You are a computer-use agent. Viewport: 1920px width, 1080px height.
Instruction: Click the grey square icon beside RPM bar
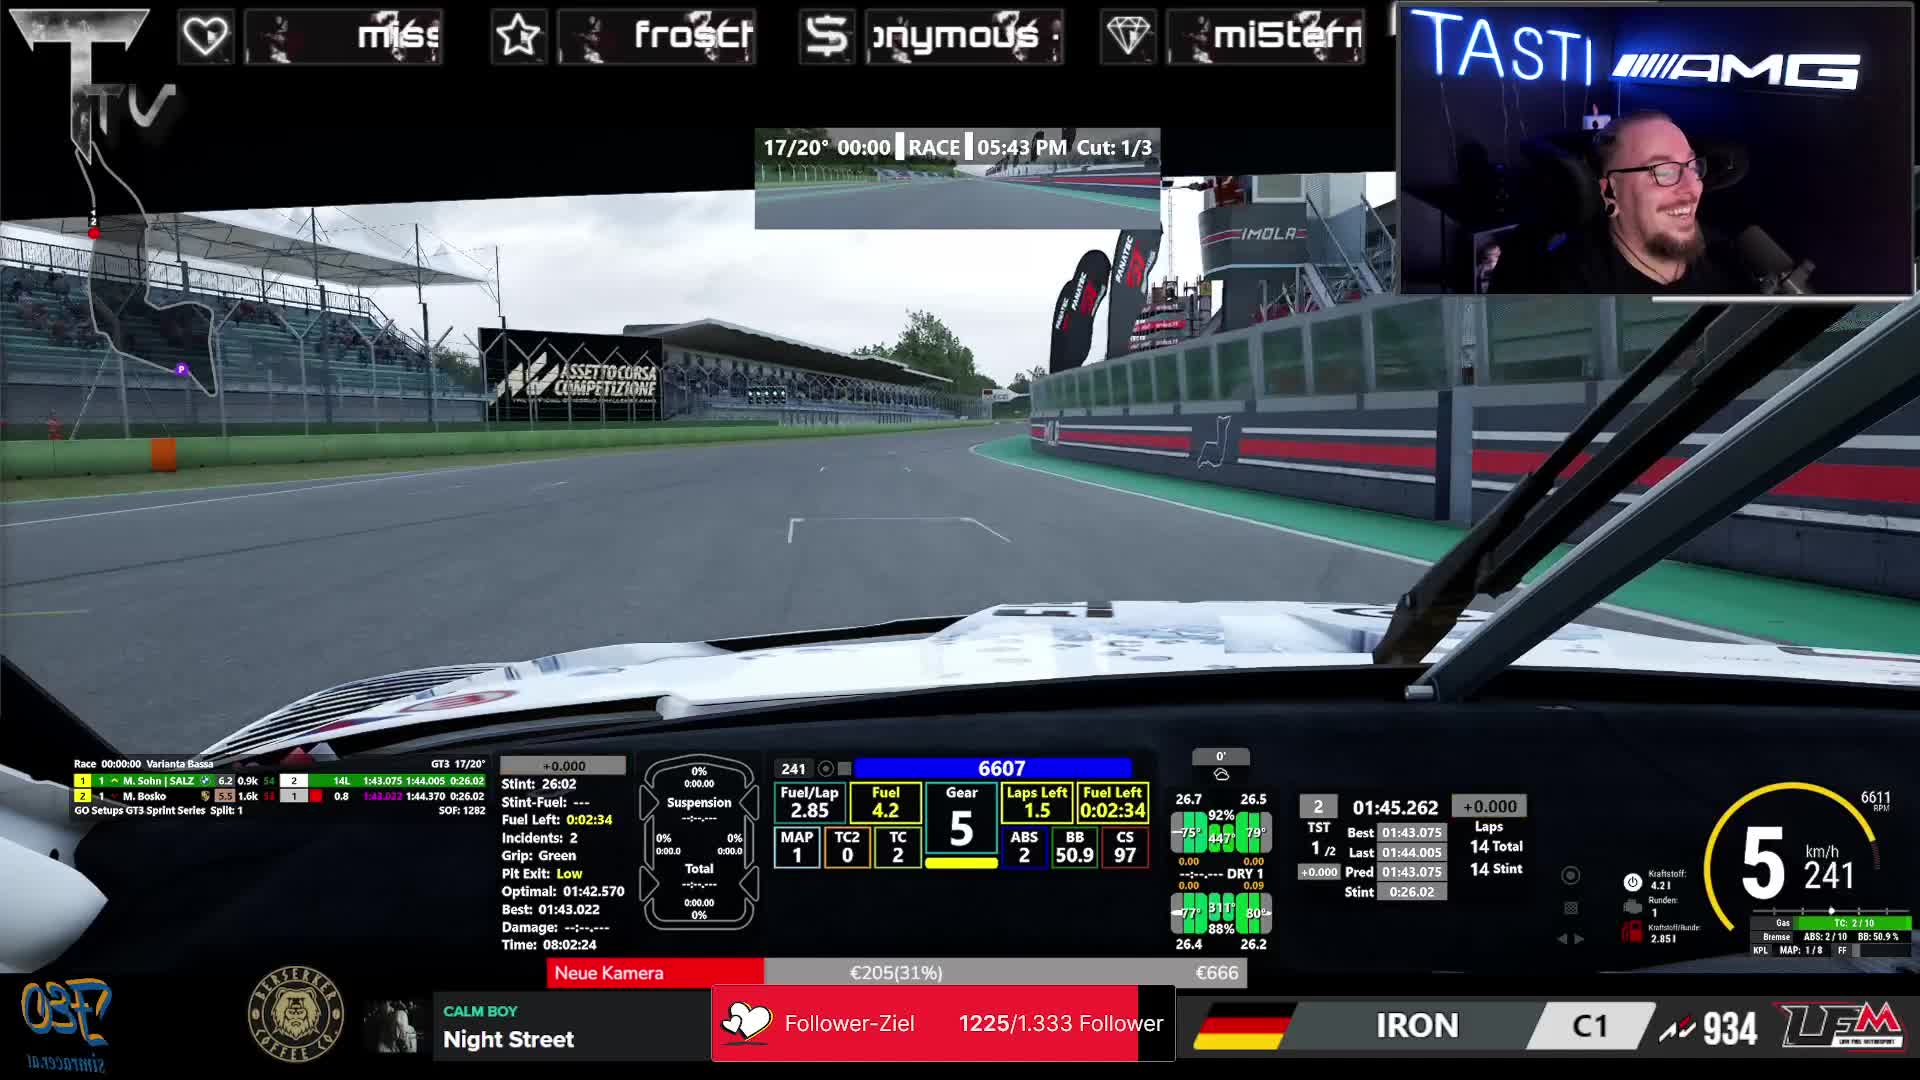coord(844,768)
